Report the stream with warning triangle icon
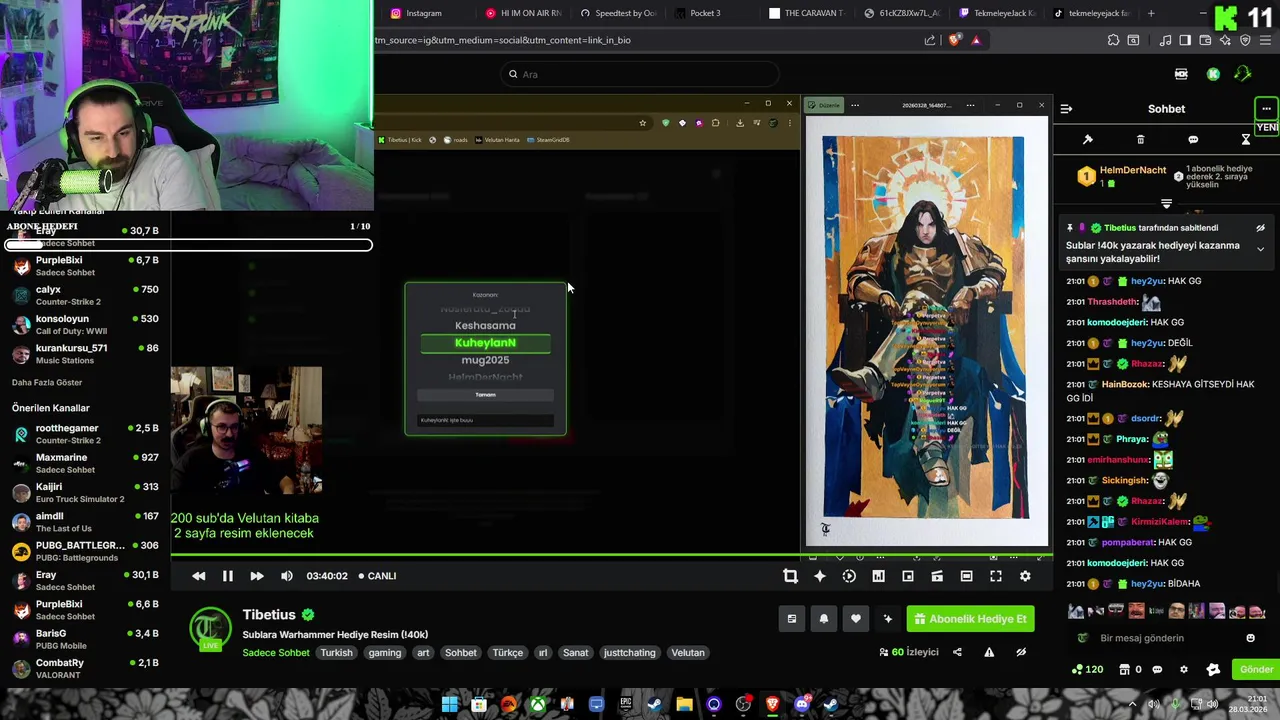Image resolution: width=1280 pixels, height=720 pixels. [989, 652]
